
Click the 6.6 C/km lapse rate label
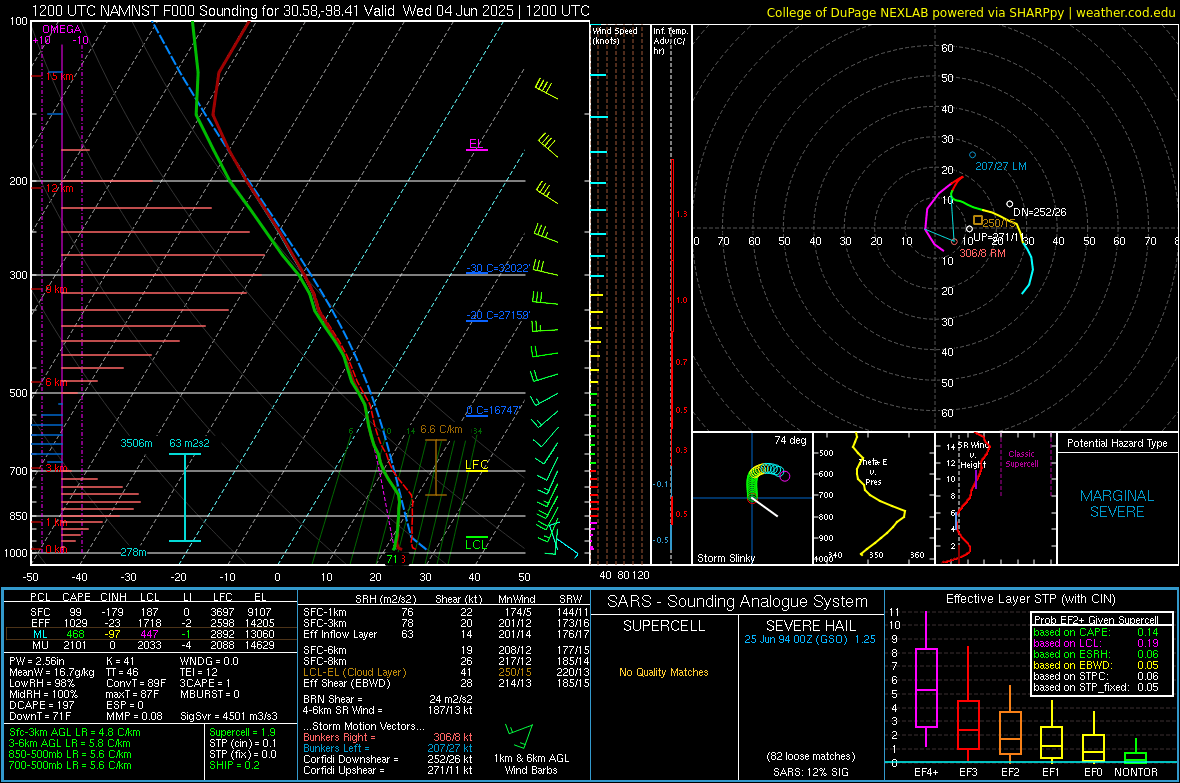[x=441, y=429]
